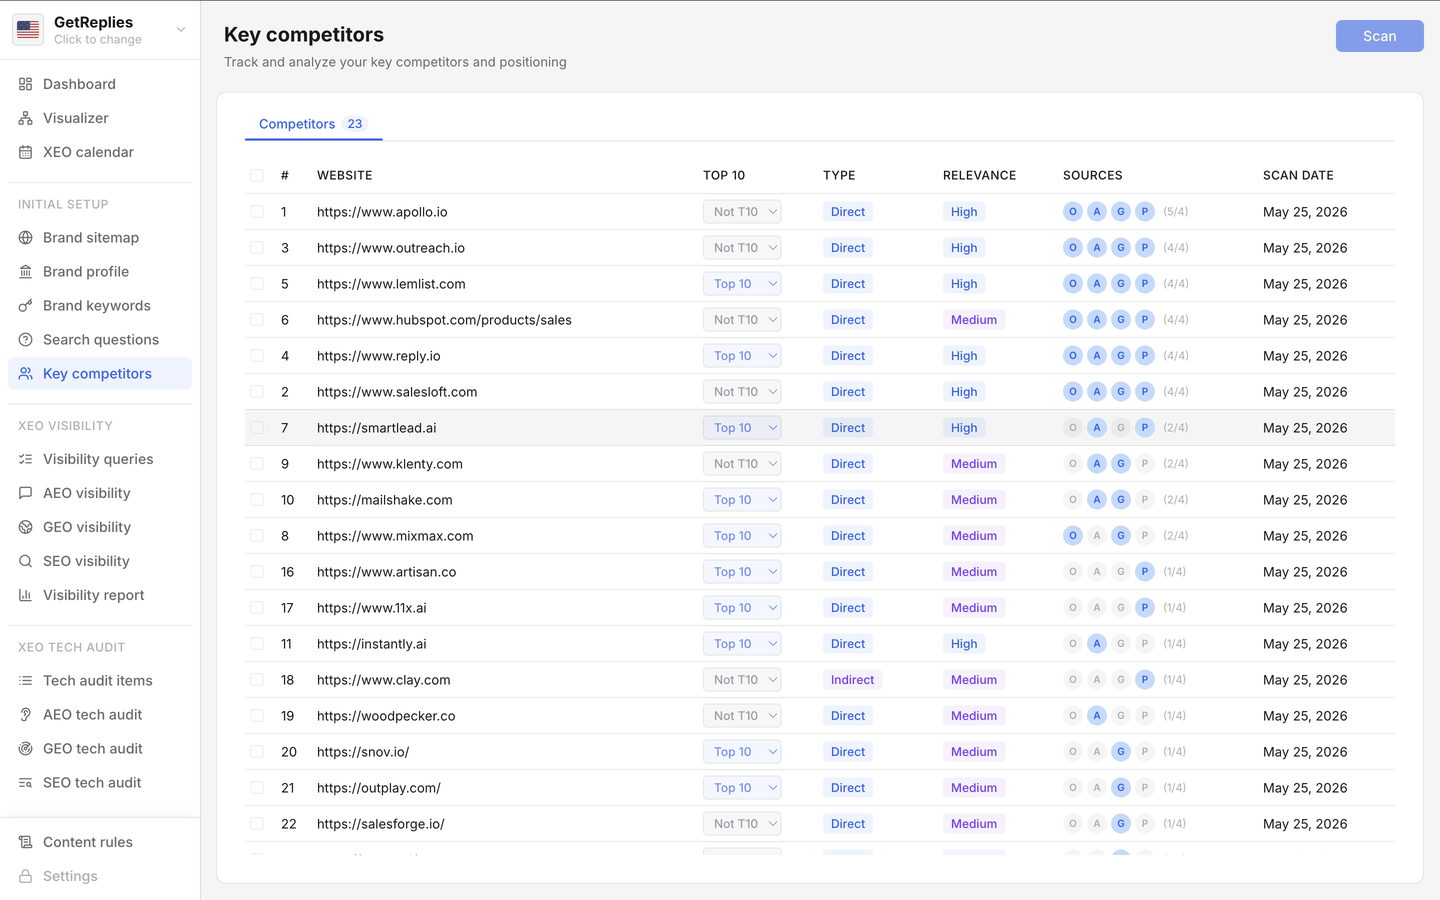Check the smartlead.ai row checkbox
Image resolution: width=1440 pixels, height=900 pixels.
257,428
